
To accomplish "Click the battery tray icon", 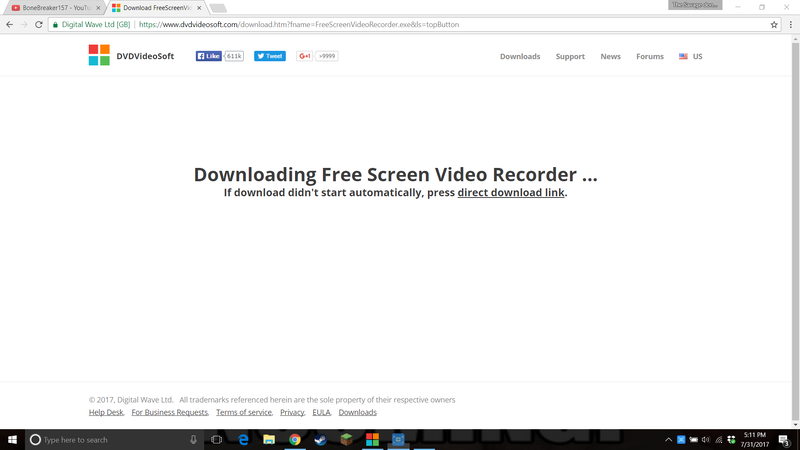I will pos(693,439).
